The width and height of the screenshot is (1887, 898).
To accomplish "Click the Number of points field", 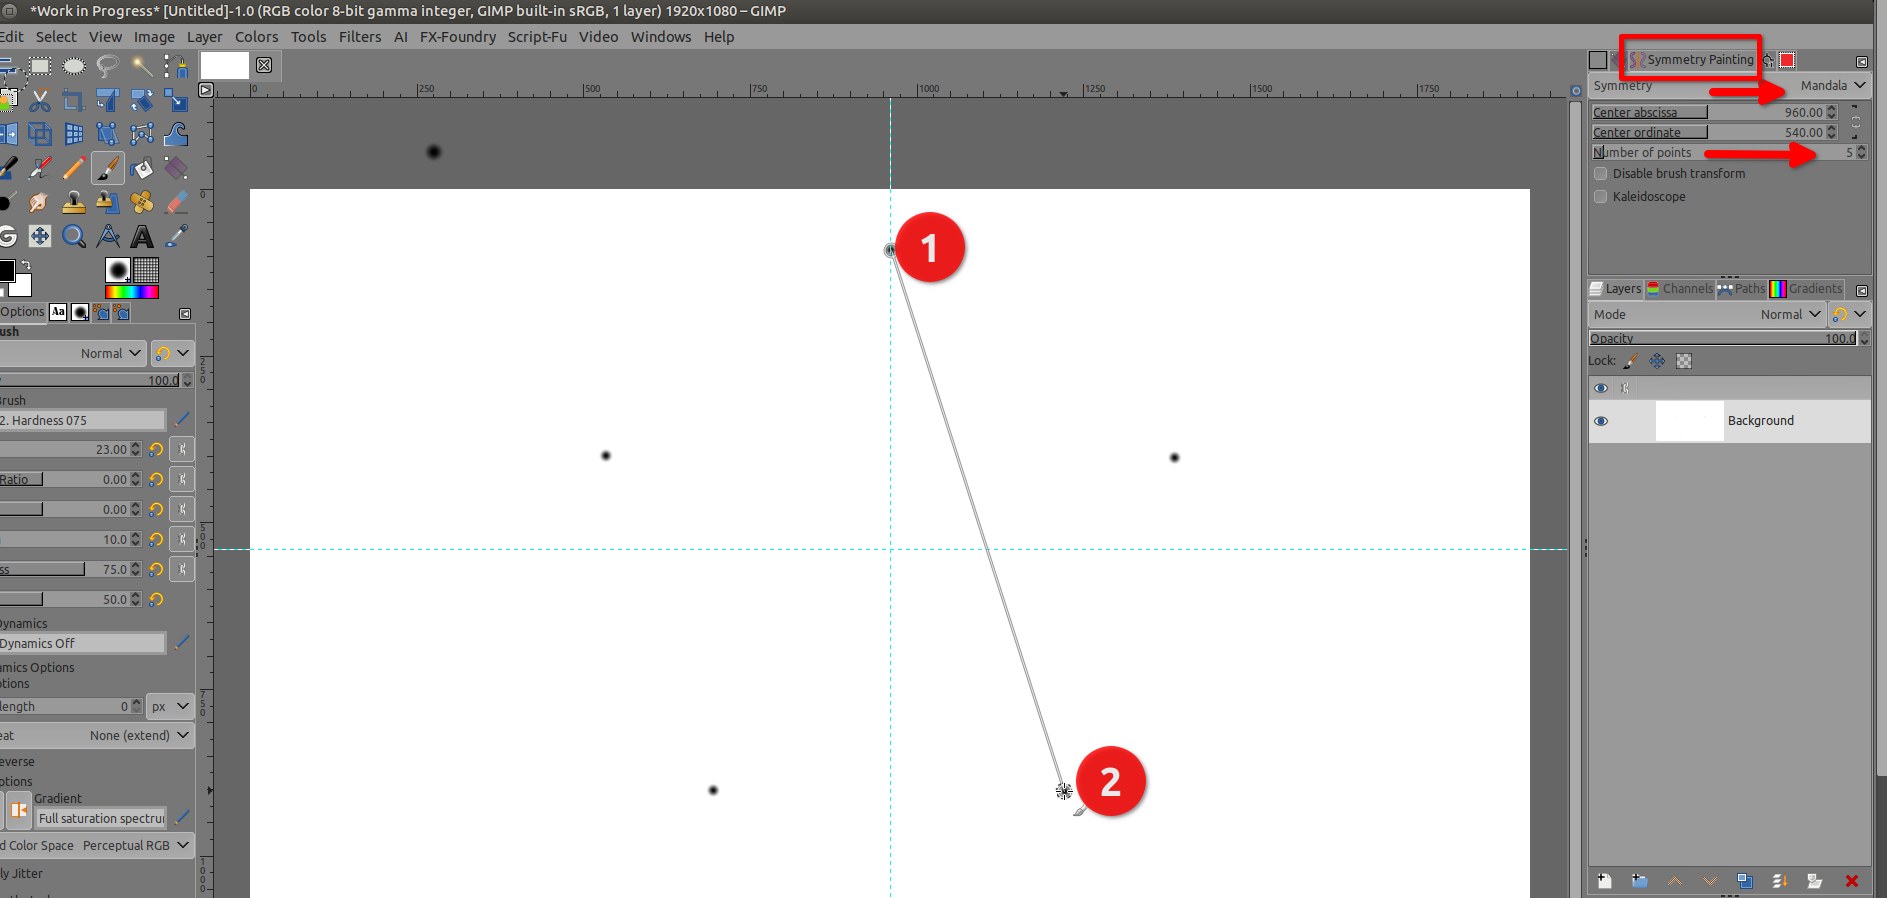I will (1730, 153).
